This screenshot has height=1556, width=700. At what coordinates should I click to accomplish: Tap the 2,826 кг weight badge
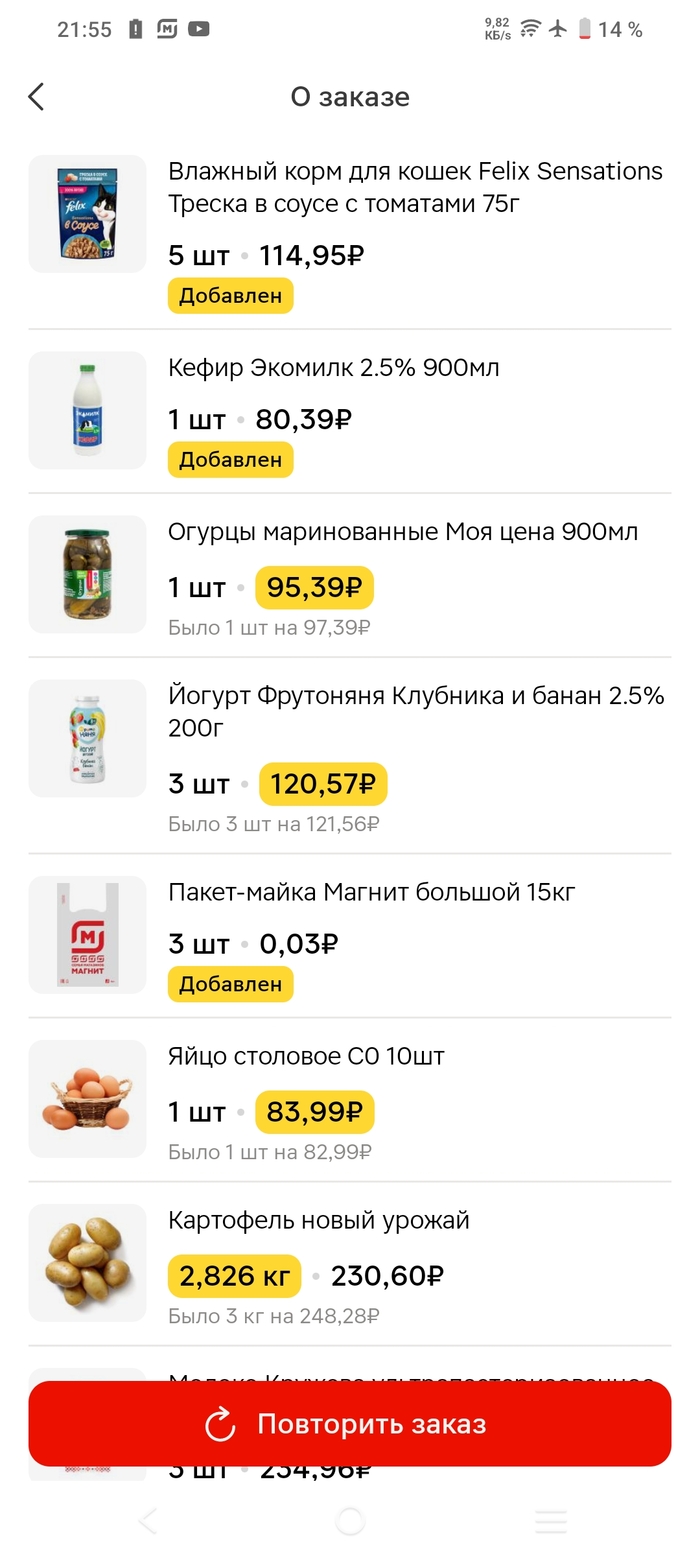[234, 1276]
